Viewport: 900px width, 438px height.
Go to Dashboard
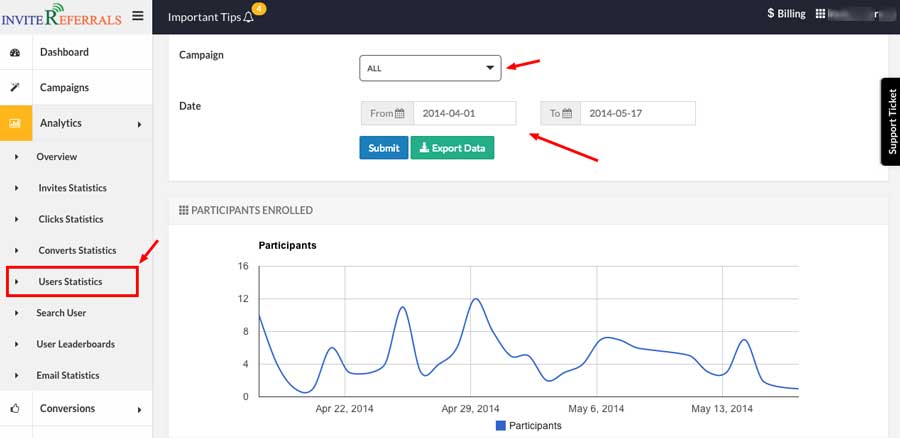pyautogui.click(x=64, y=52)
